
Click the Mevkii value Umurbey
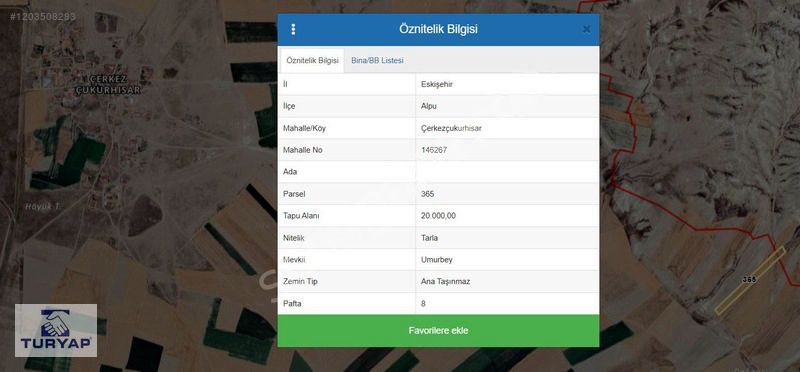click(436, 260)
